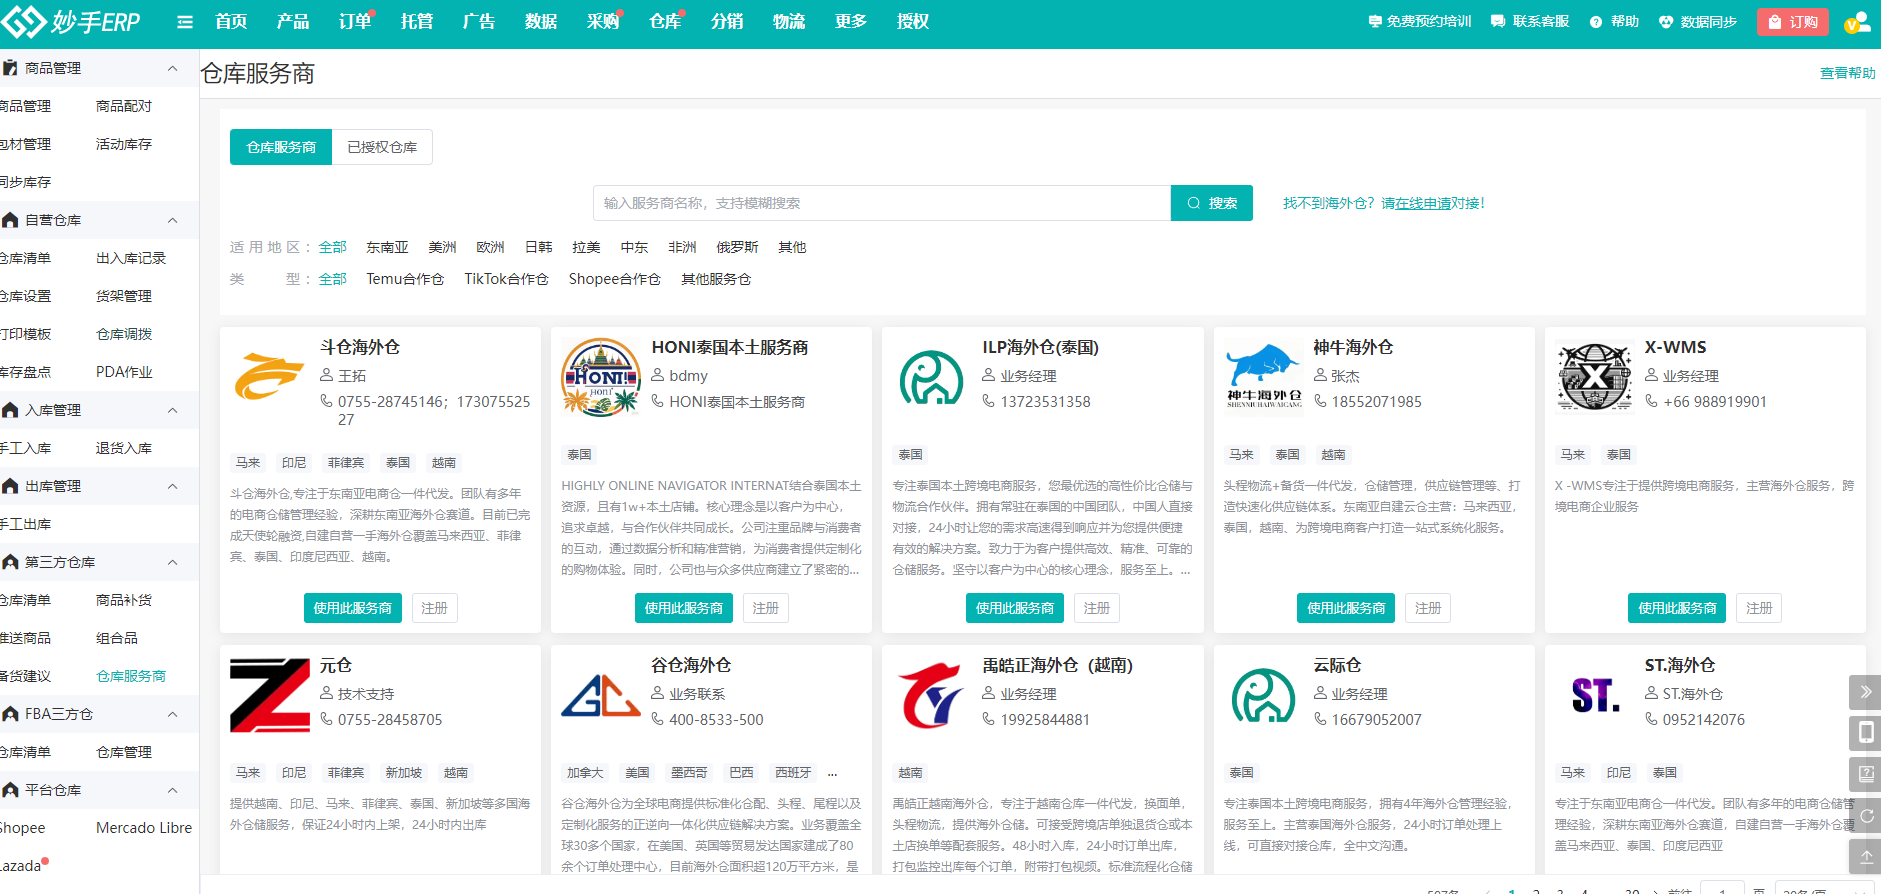The image size is (1881, 894).
Task: Click the HONI泰国本土服务商 logo
Action: pyautogui.click(x=601, y=377)
